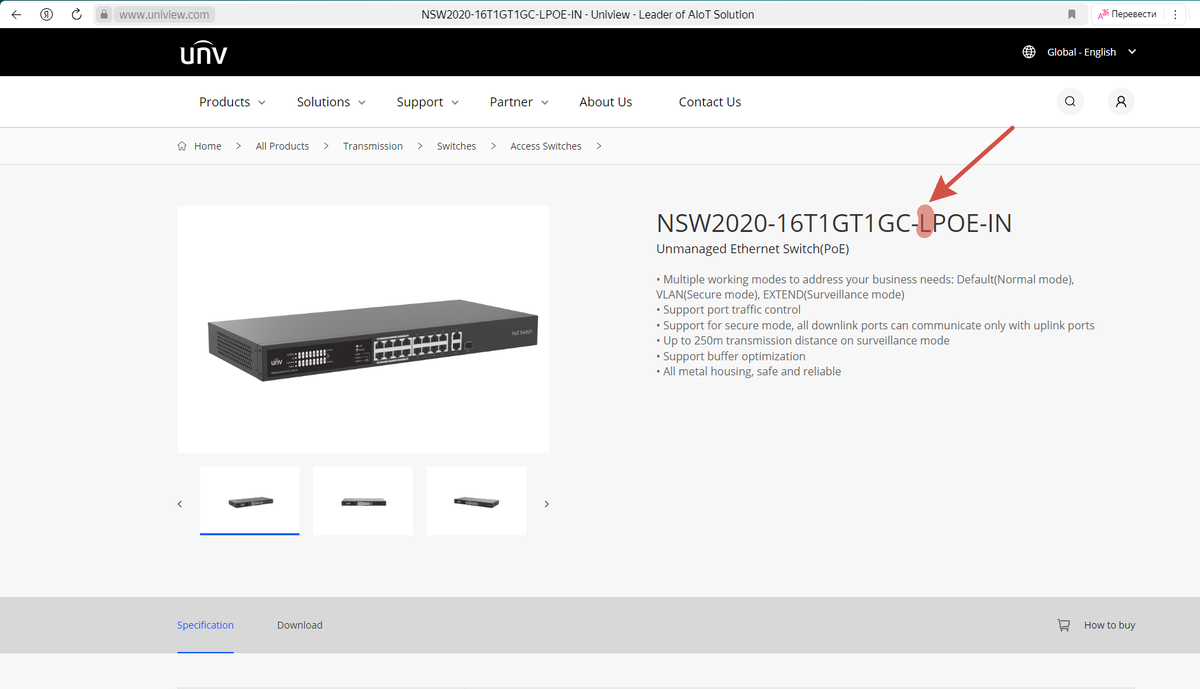
Task: Expand the Products chevron arrow
Action: click(262, 103)
